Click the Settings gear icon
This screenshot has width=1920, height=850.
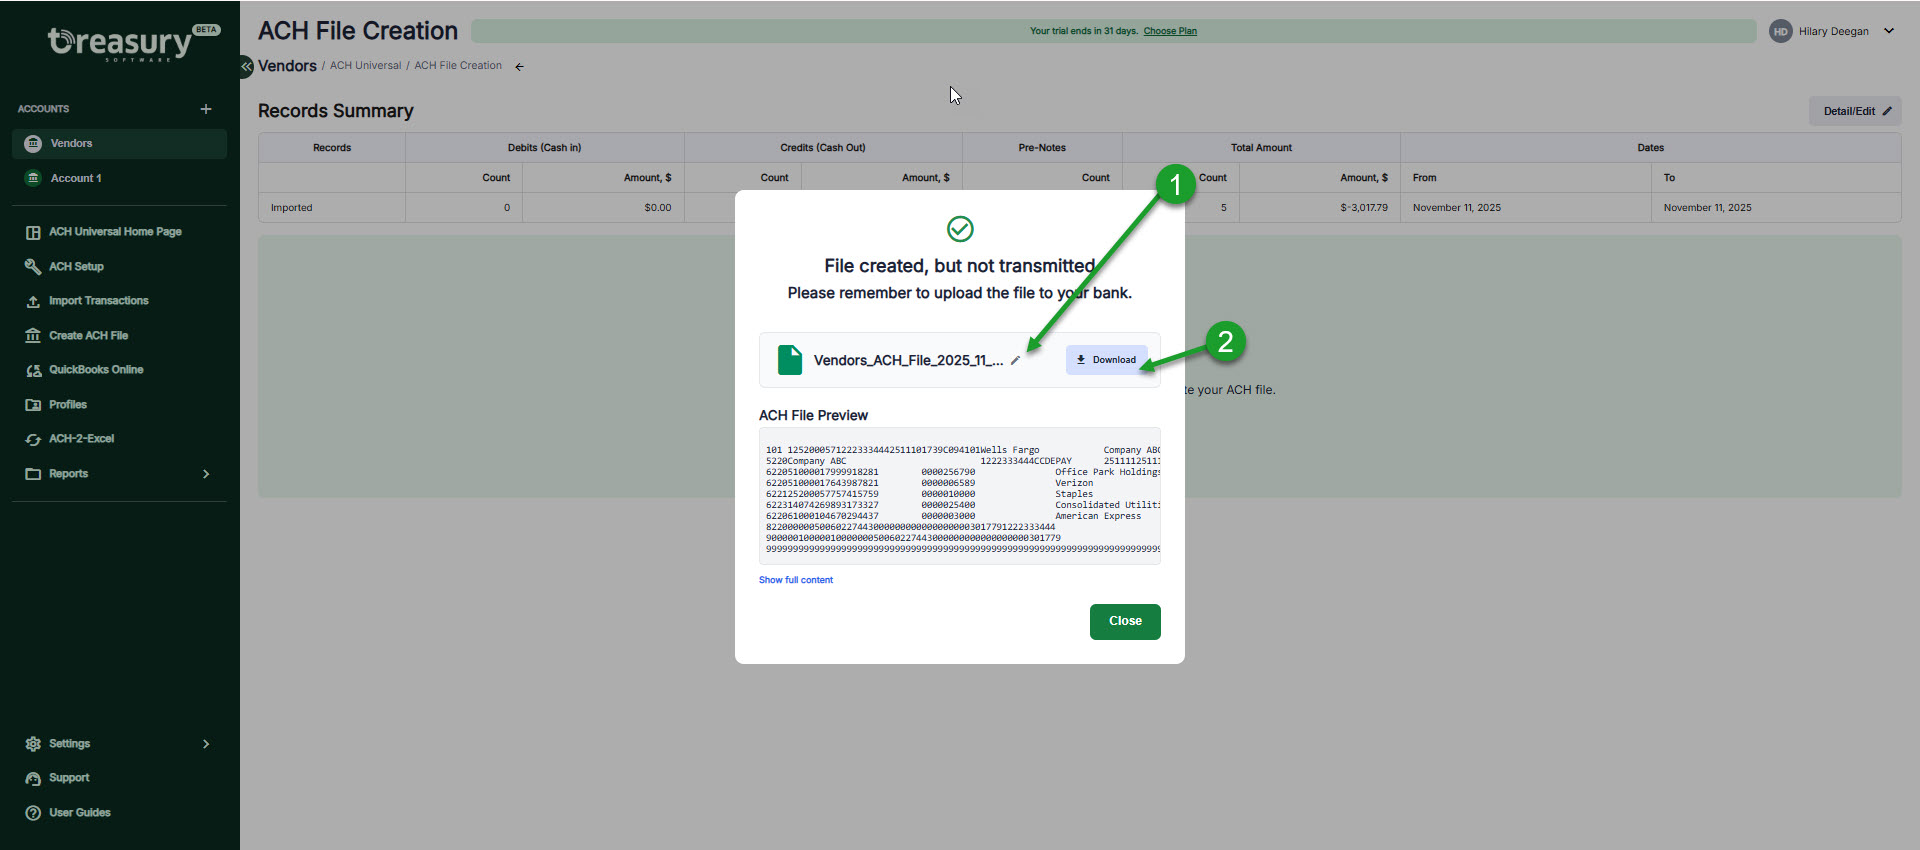click(33, 744)
